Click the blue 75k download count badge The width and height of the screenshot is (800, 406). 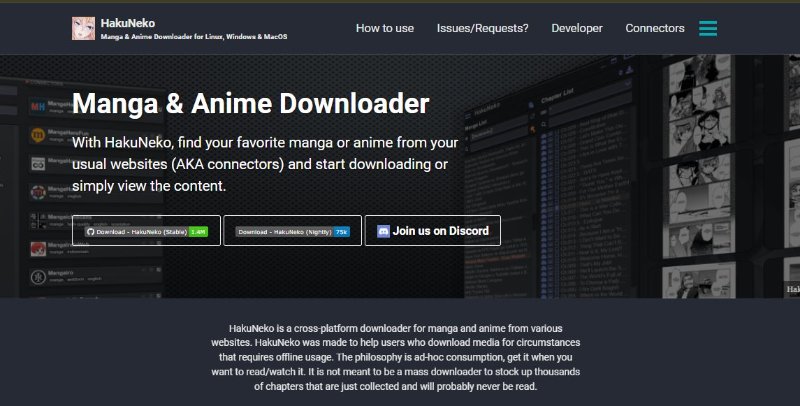341,232
